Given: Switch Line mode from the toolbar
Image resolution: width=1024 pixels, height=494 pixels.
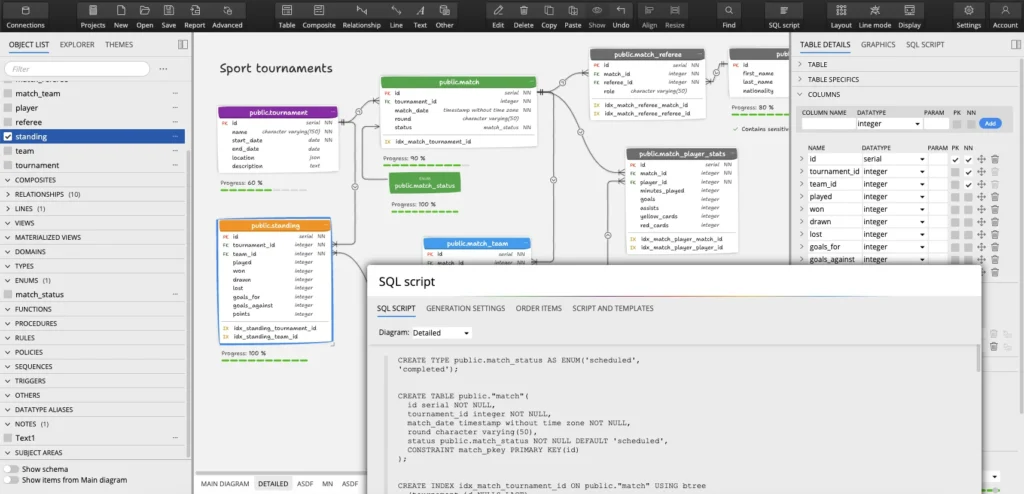Looking at the screenshot, I should 875,16.
